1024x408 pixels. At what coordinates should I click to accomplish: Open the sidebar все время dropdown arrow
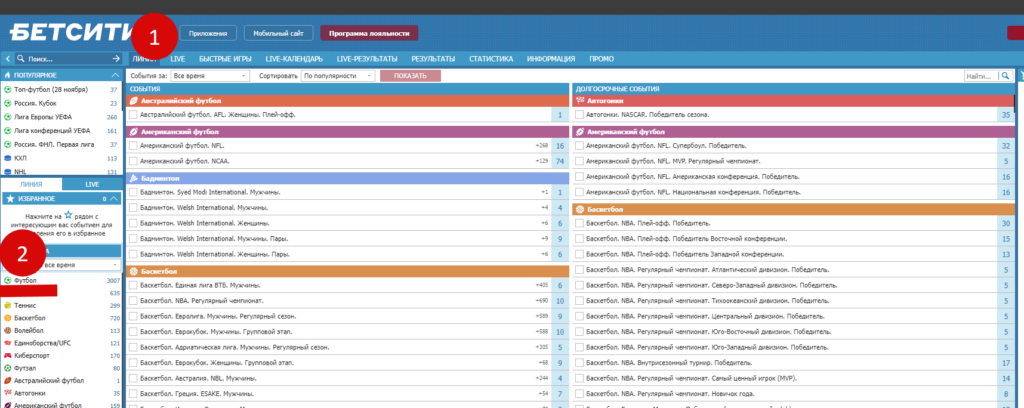pyautogui.click(x=116, y=265)
